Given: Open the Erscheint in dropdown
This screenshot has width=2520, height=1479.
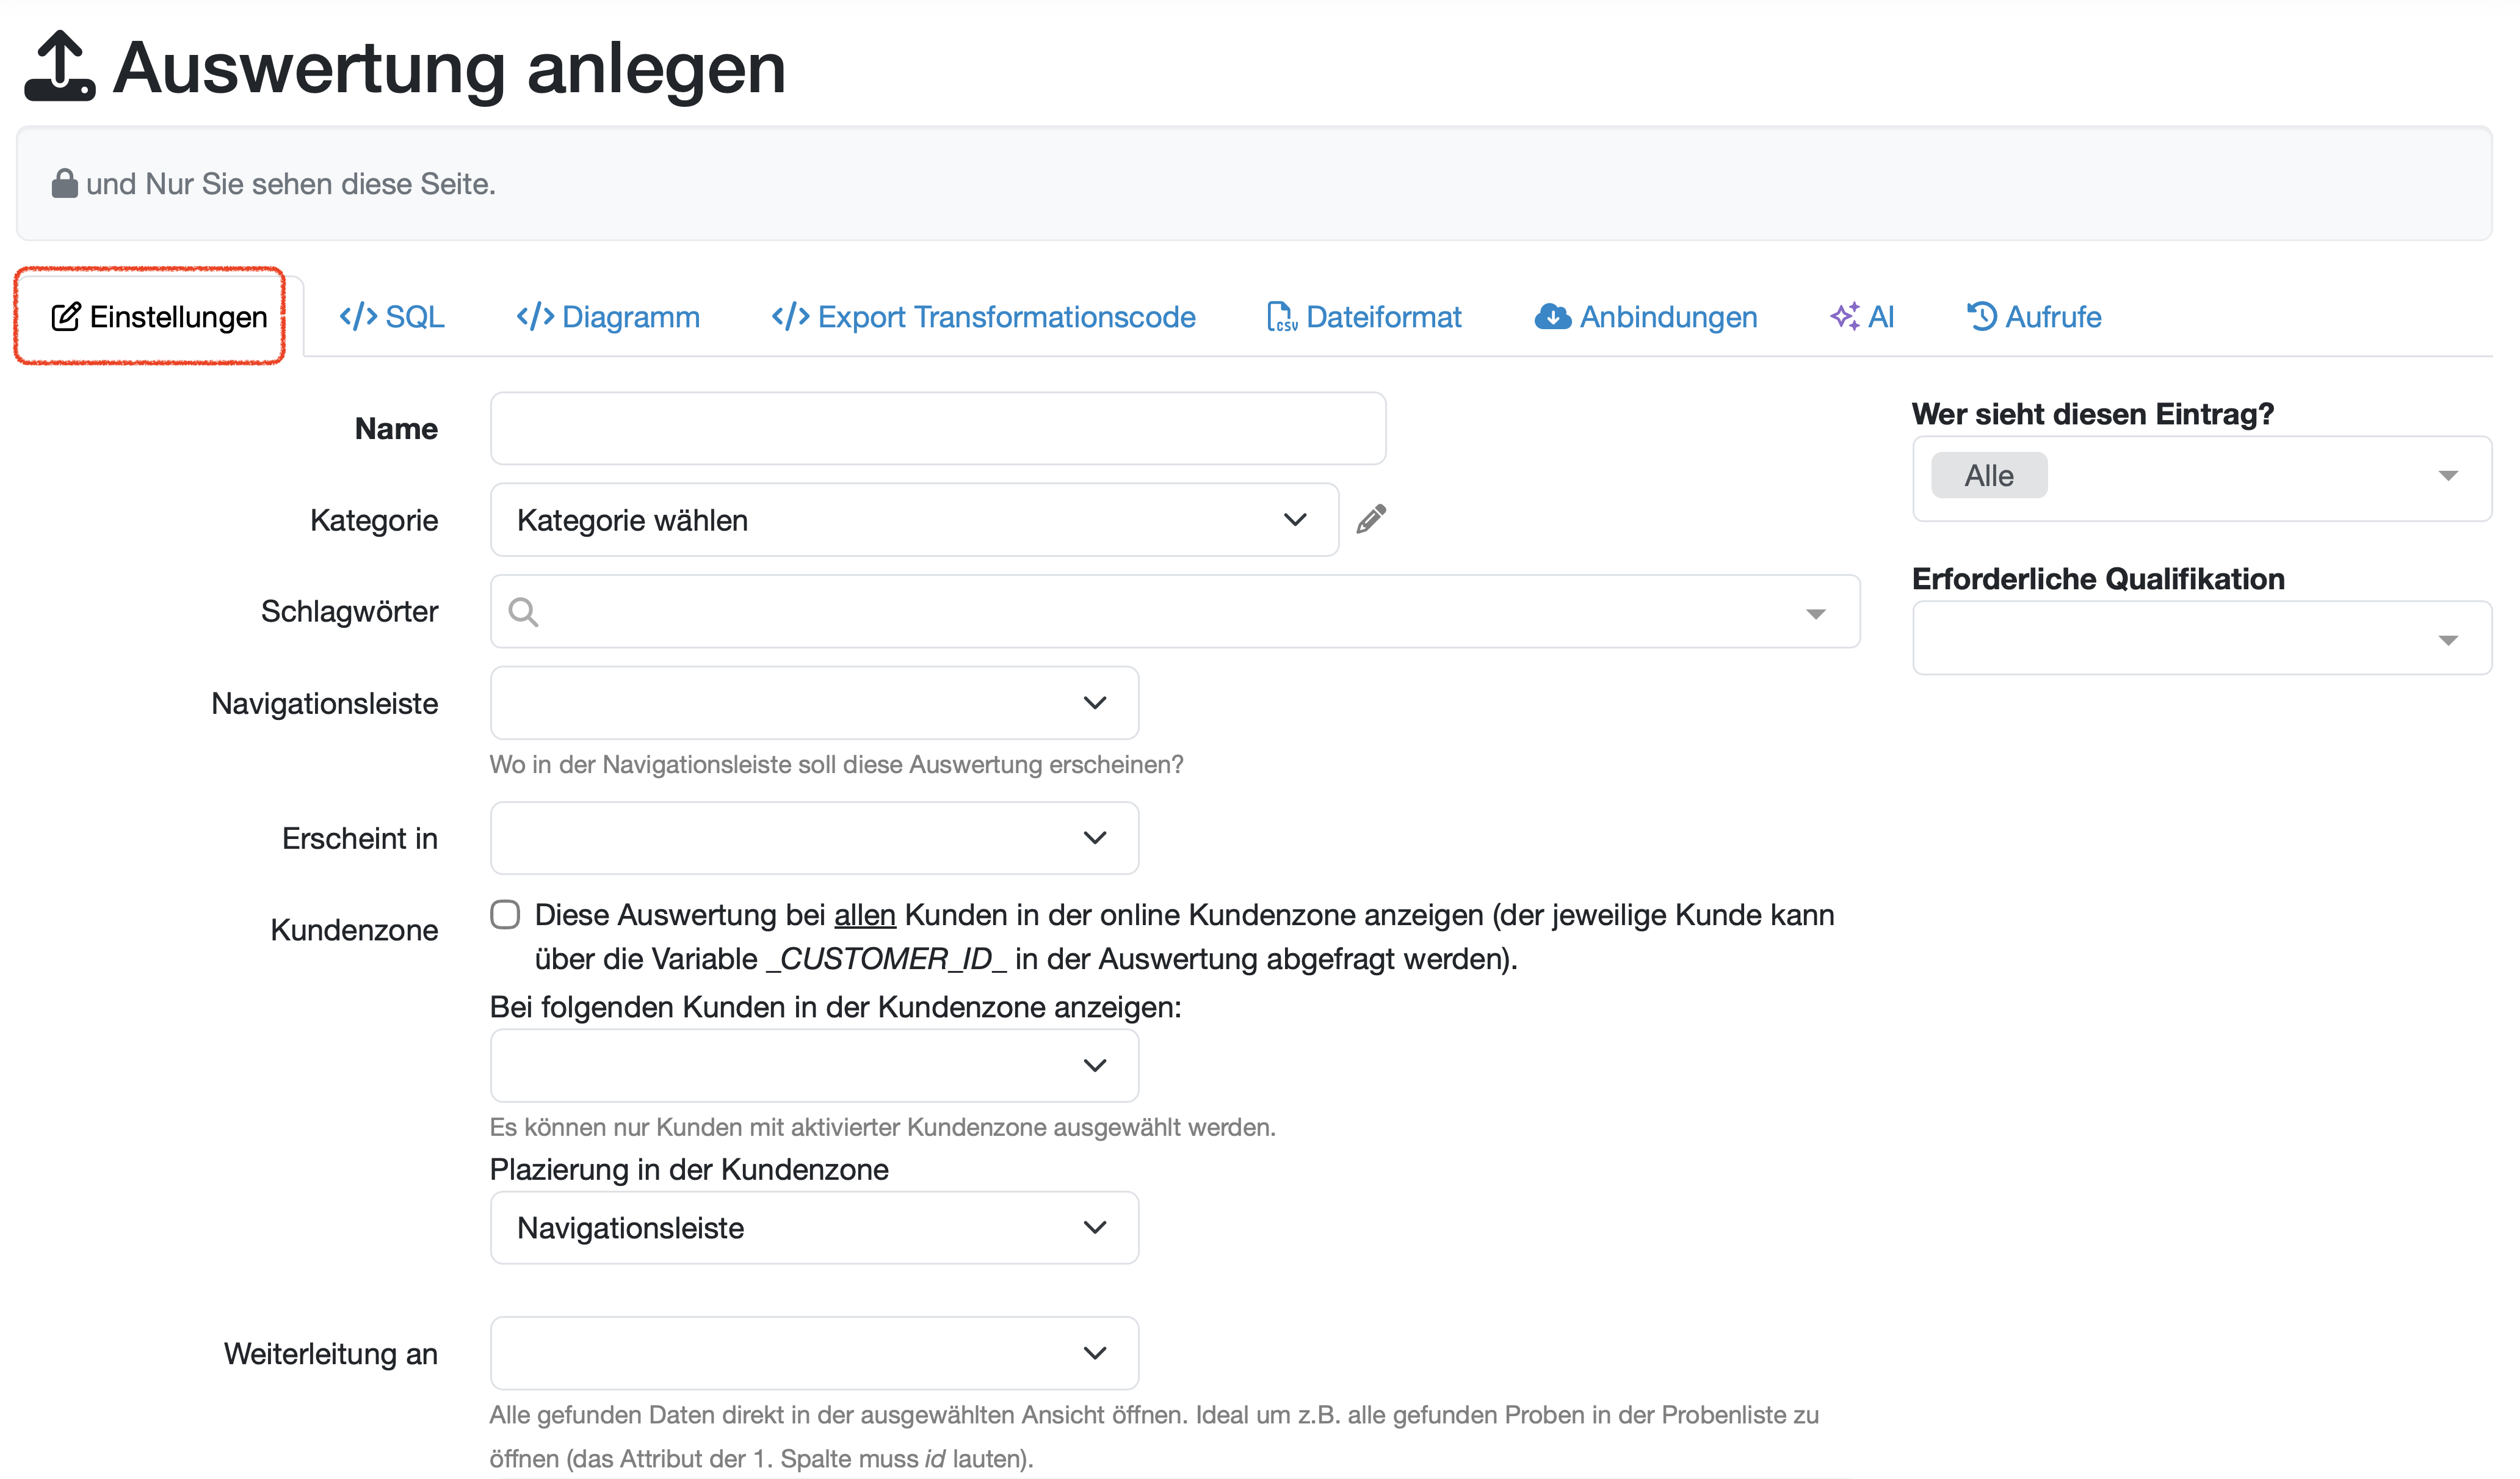Looking at the screenshot, I should click(813, 838).
